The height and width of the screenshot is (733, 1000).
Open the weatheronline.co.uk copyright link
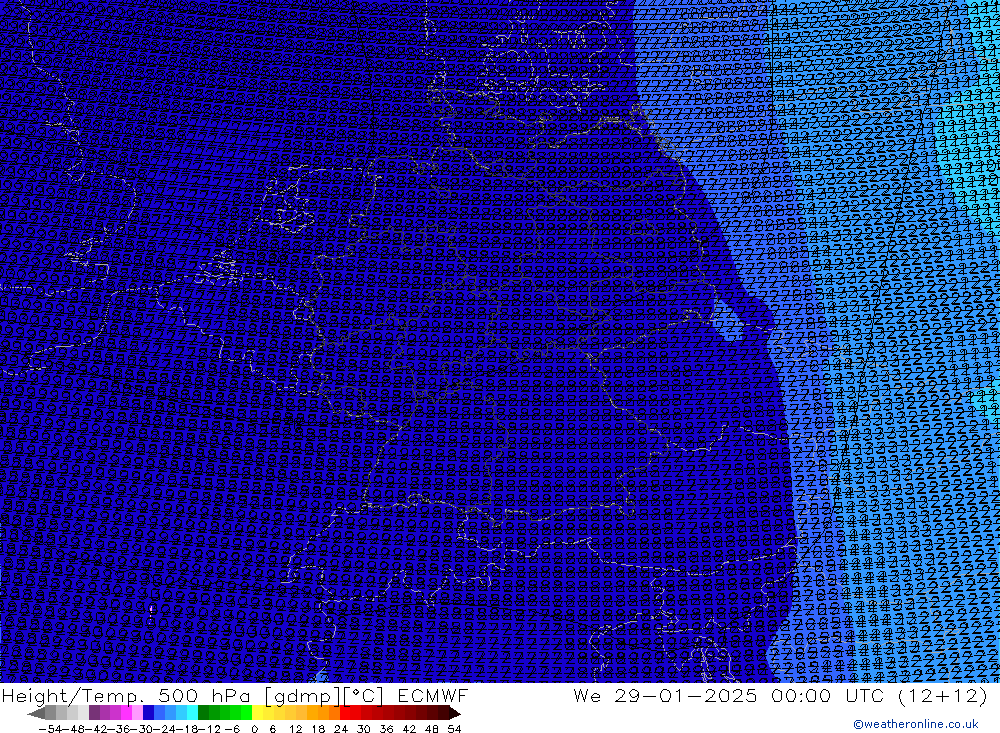point(915,724)
